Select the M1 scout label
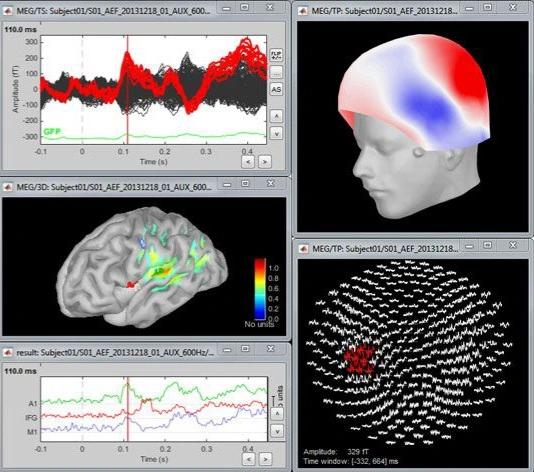 click(32, 432)
